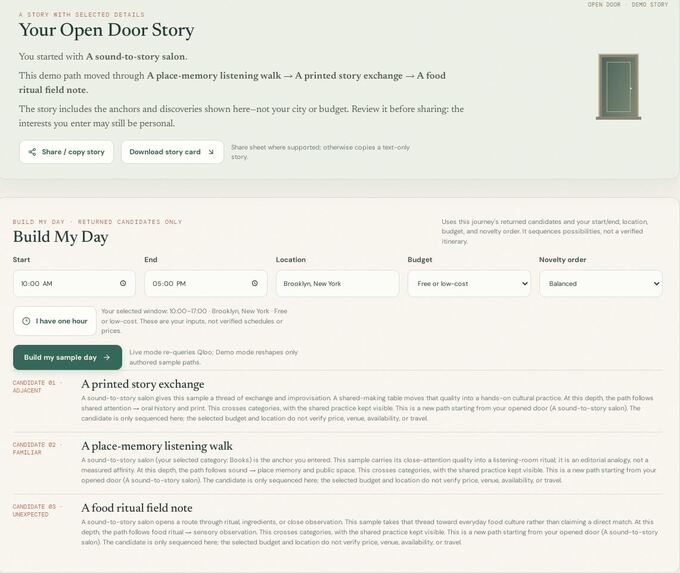Click the Start field label
680x573 pixels.
[x=21, y=259]
